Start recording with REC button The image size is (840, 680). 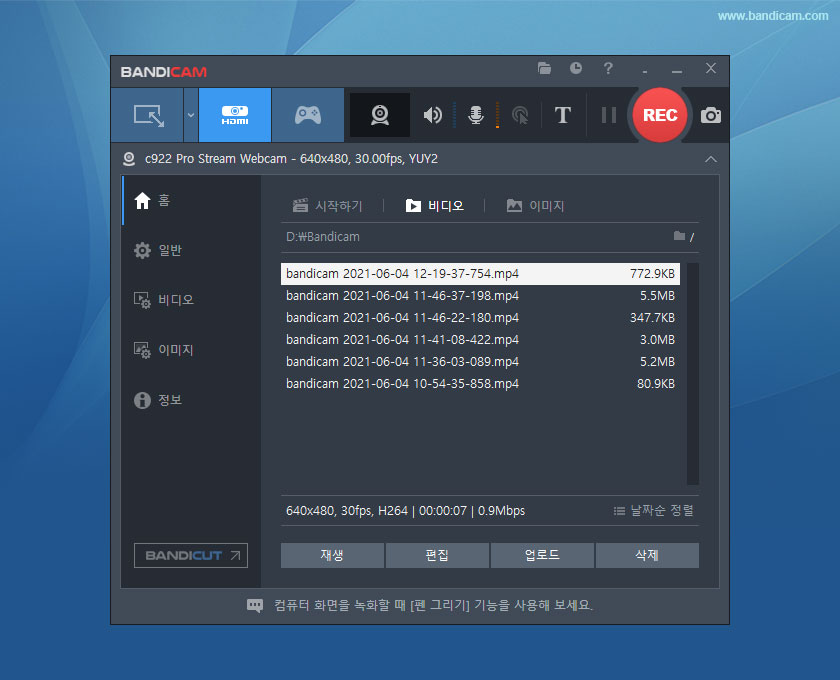click(660, 115)
